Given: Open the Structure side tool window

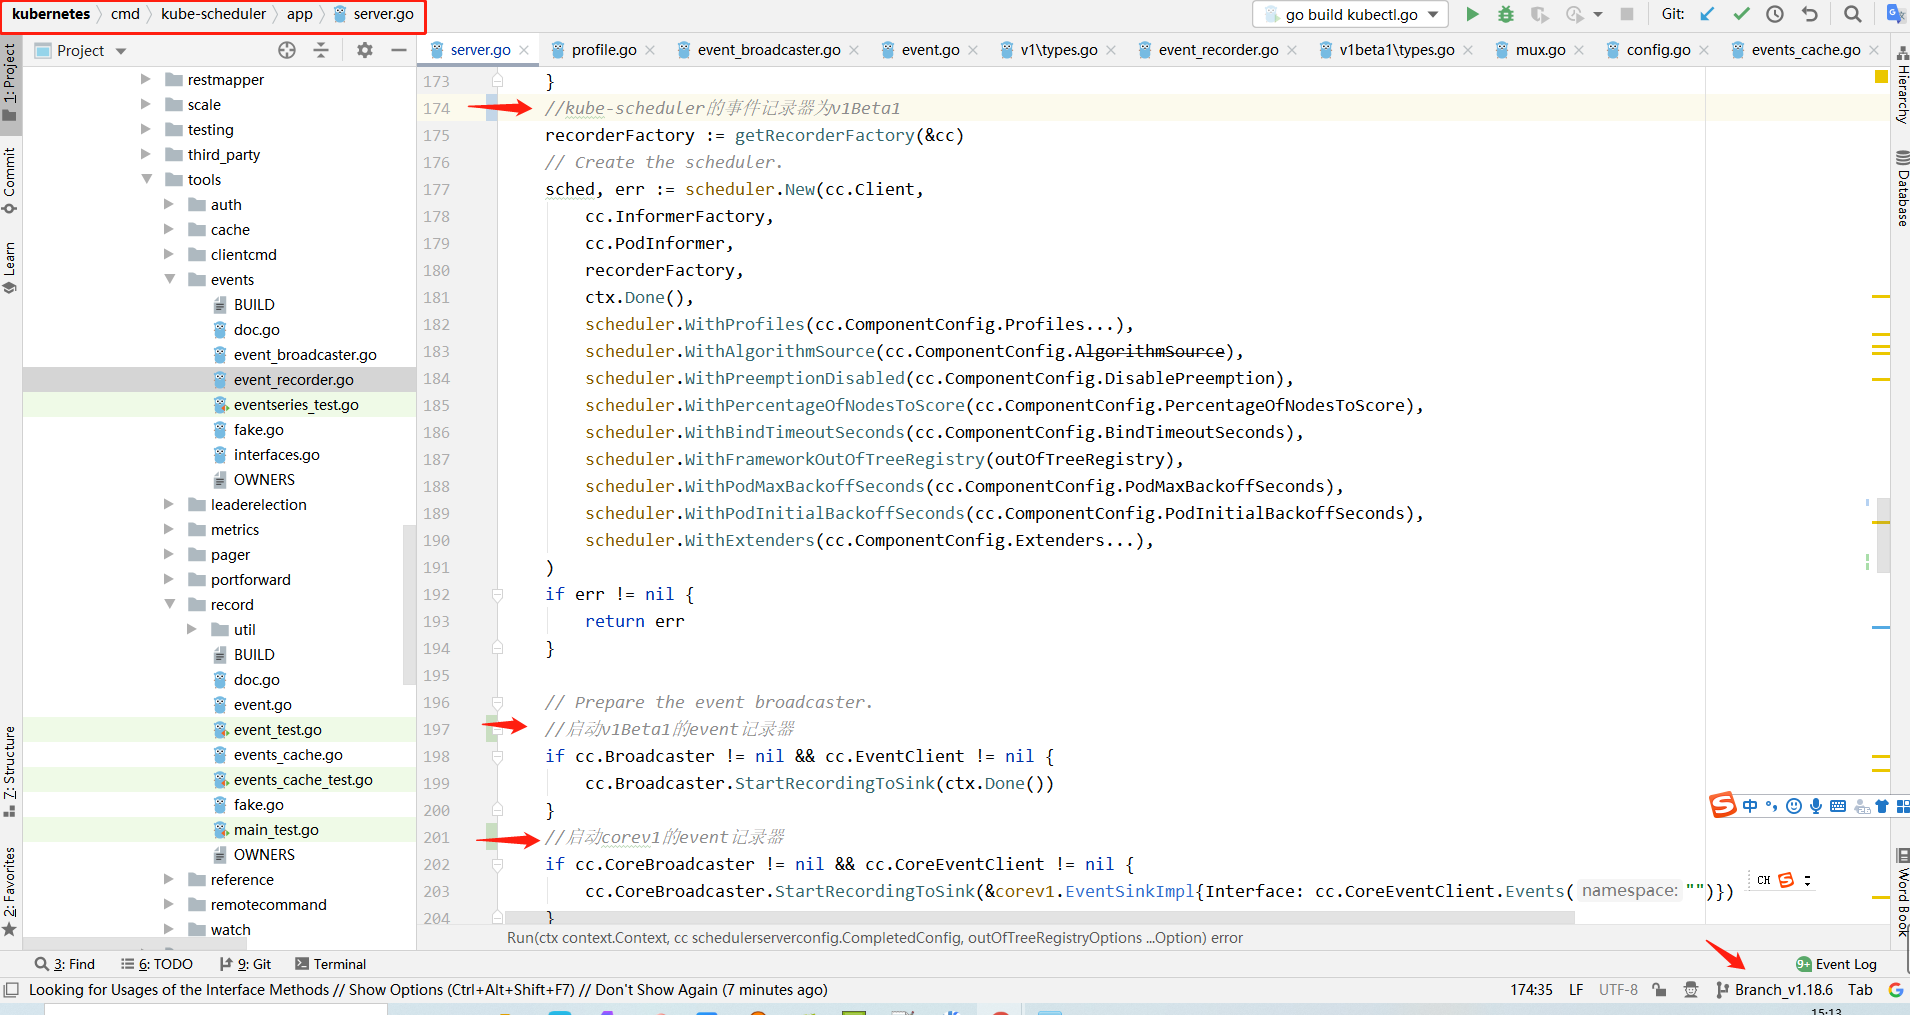Looking at the screenshot, I should [x=10, y=772].
